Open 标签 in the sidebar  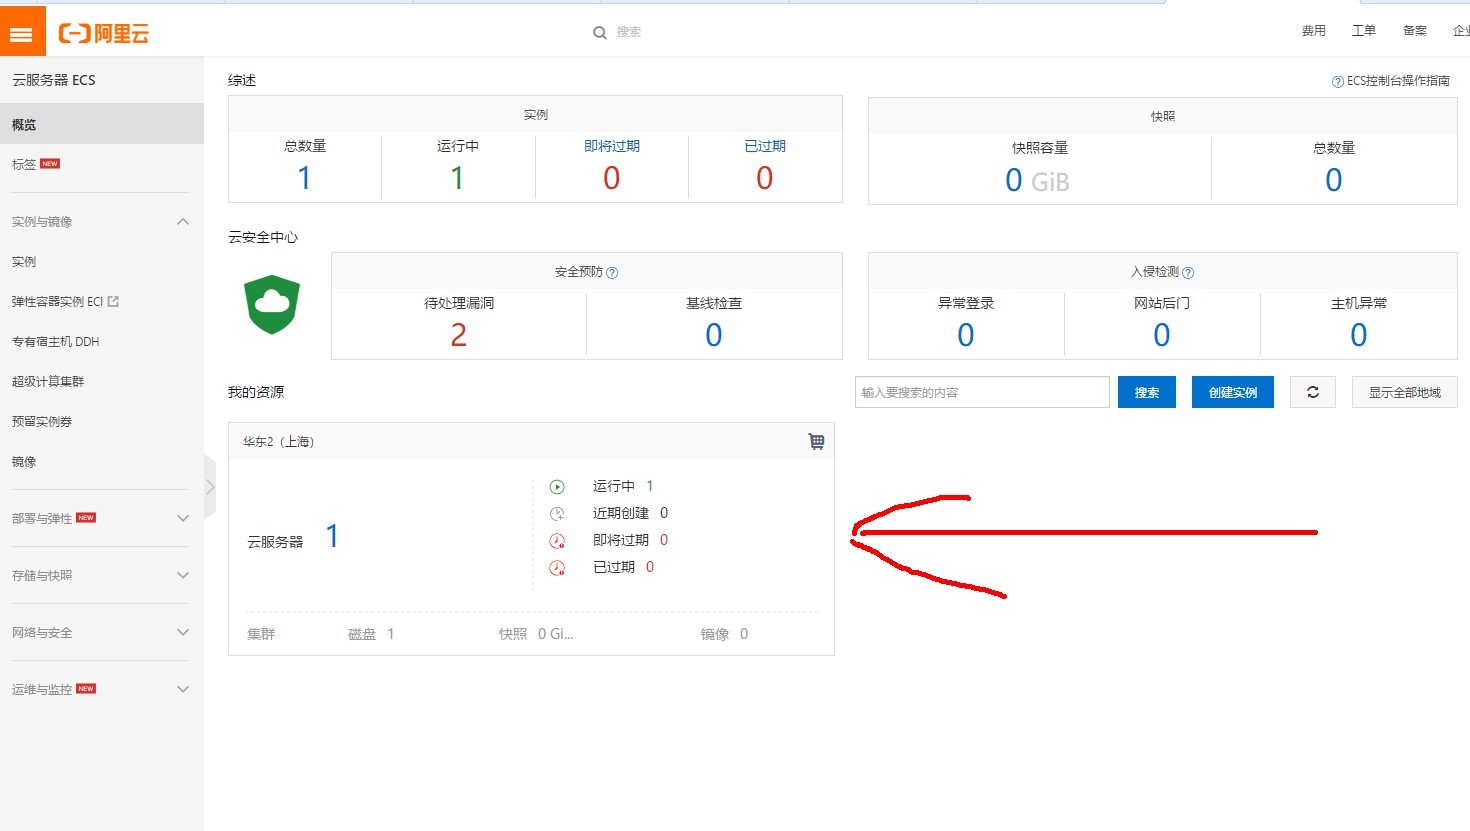pyautogui.click(x=24, y=164)
